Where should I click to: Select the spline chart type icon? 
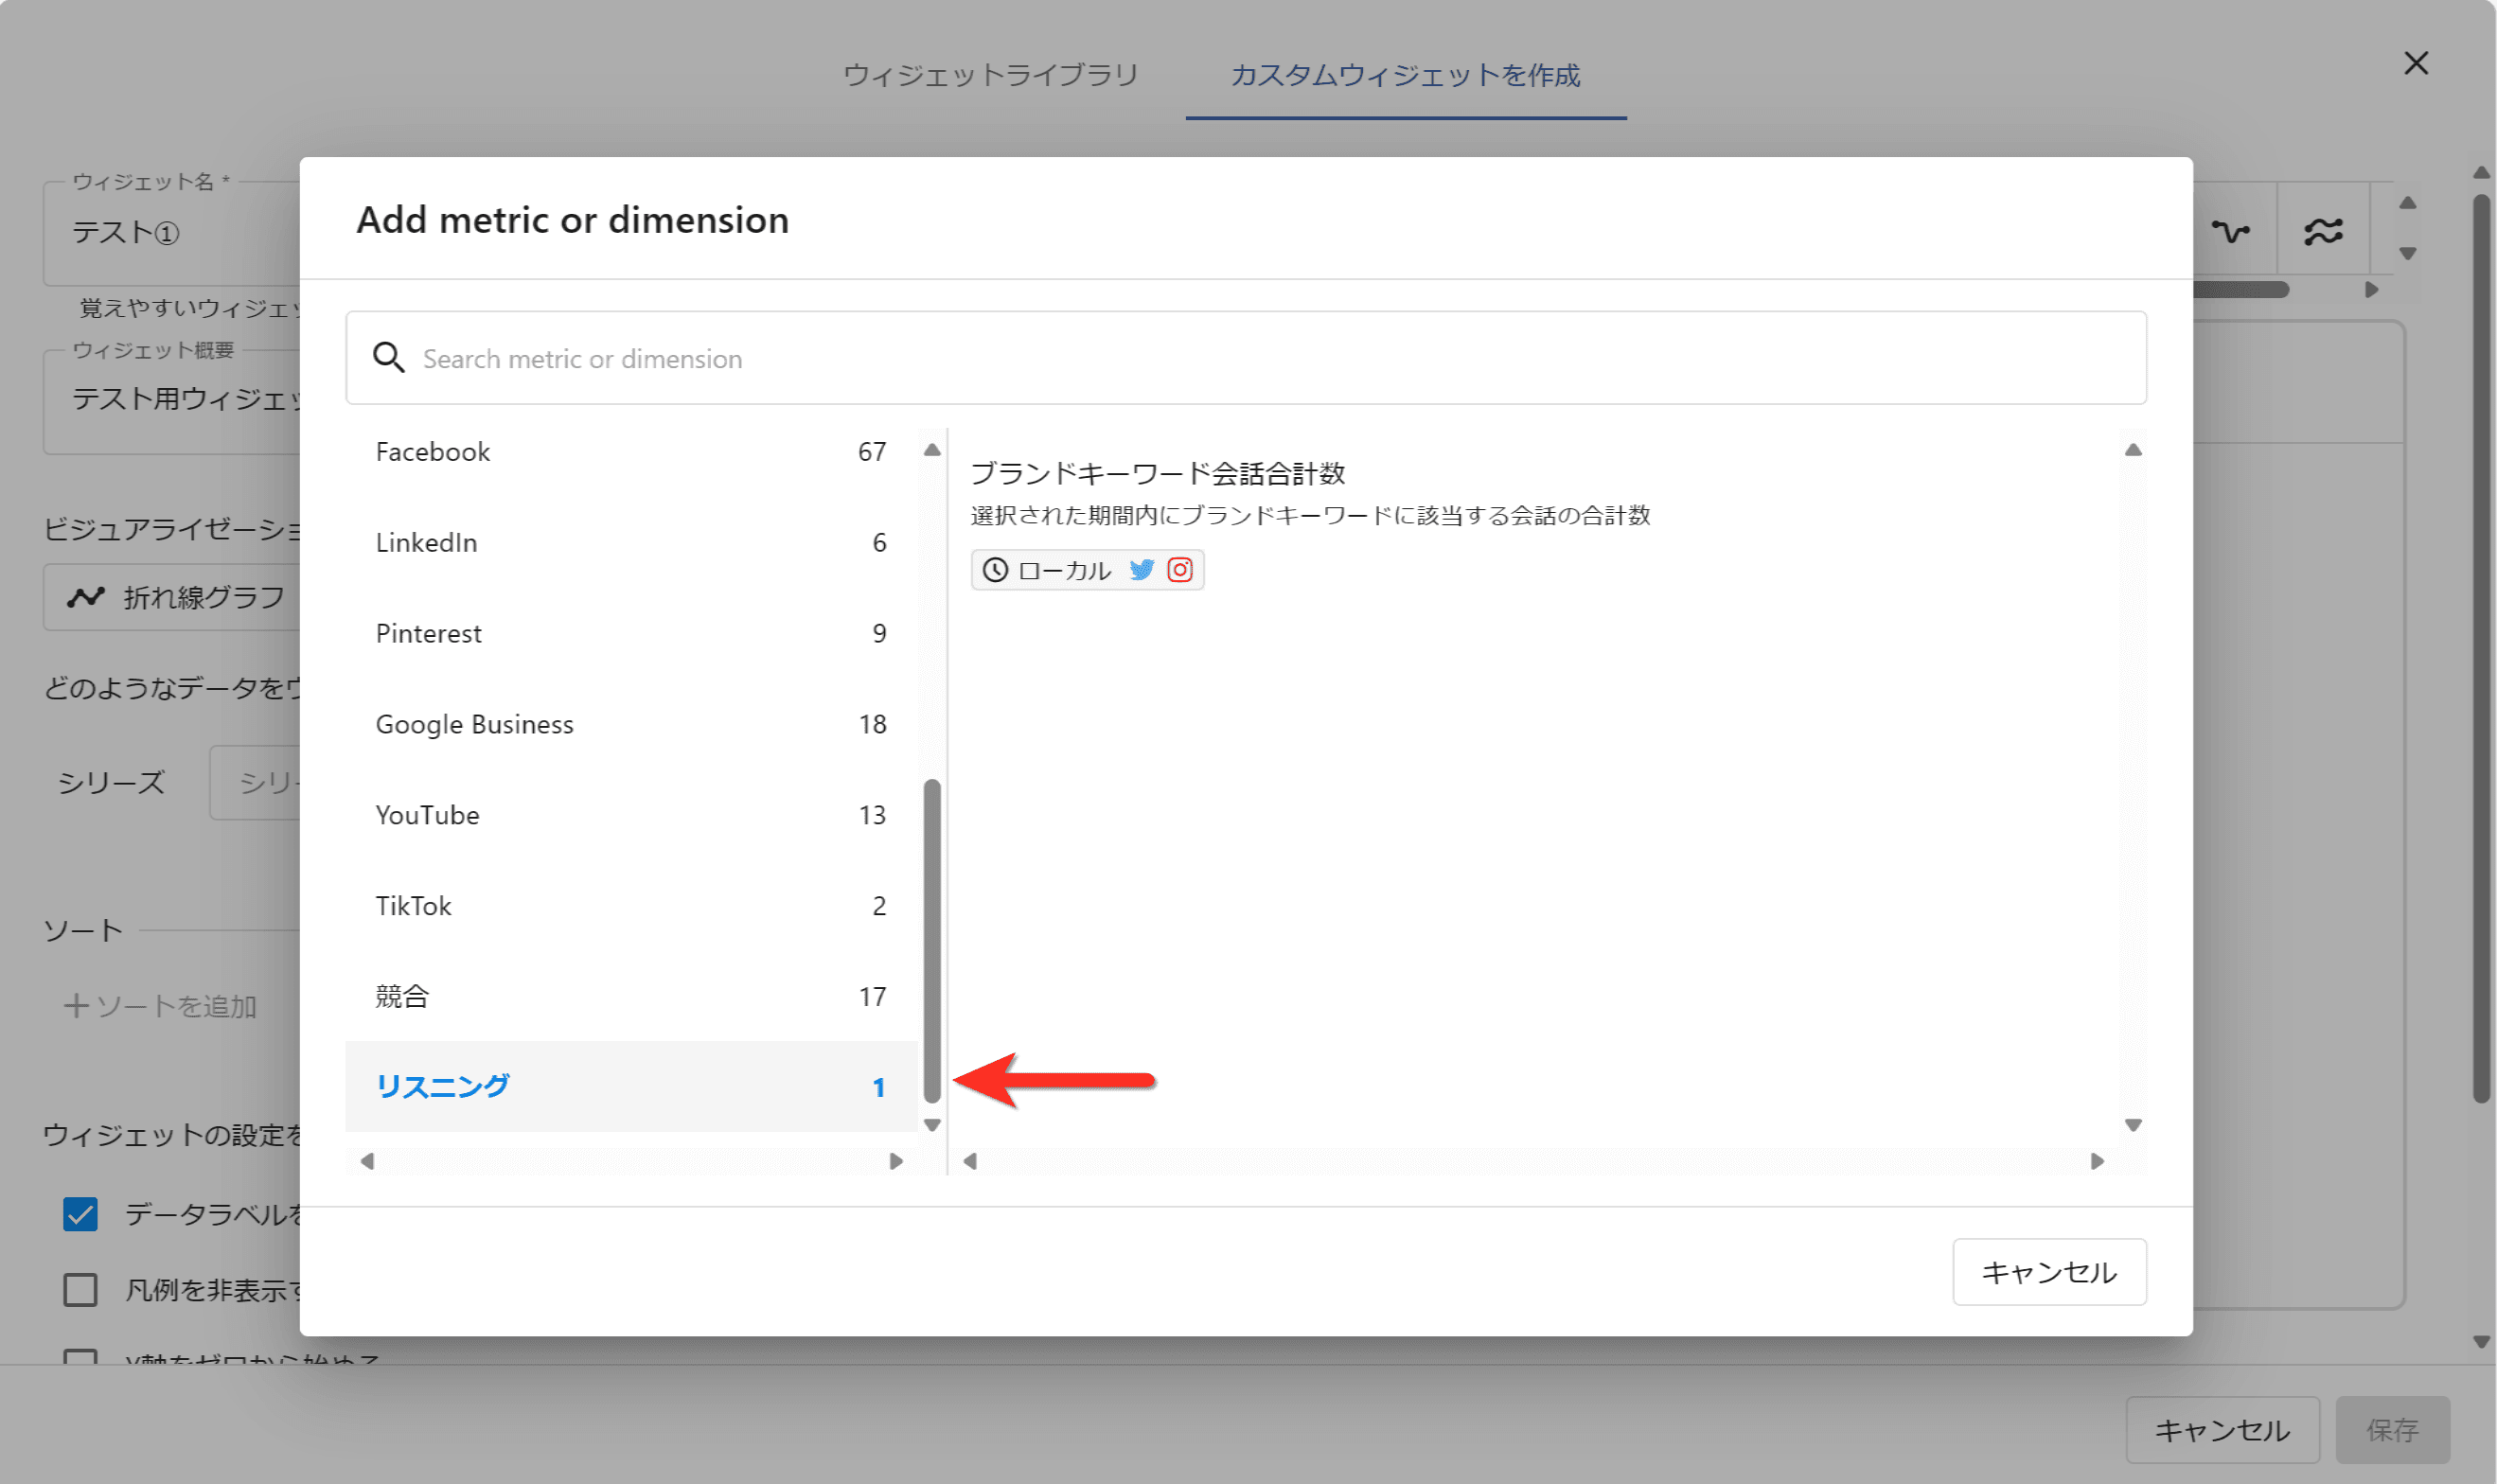2230,232
